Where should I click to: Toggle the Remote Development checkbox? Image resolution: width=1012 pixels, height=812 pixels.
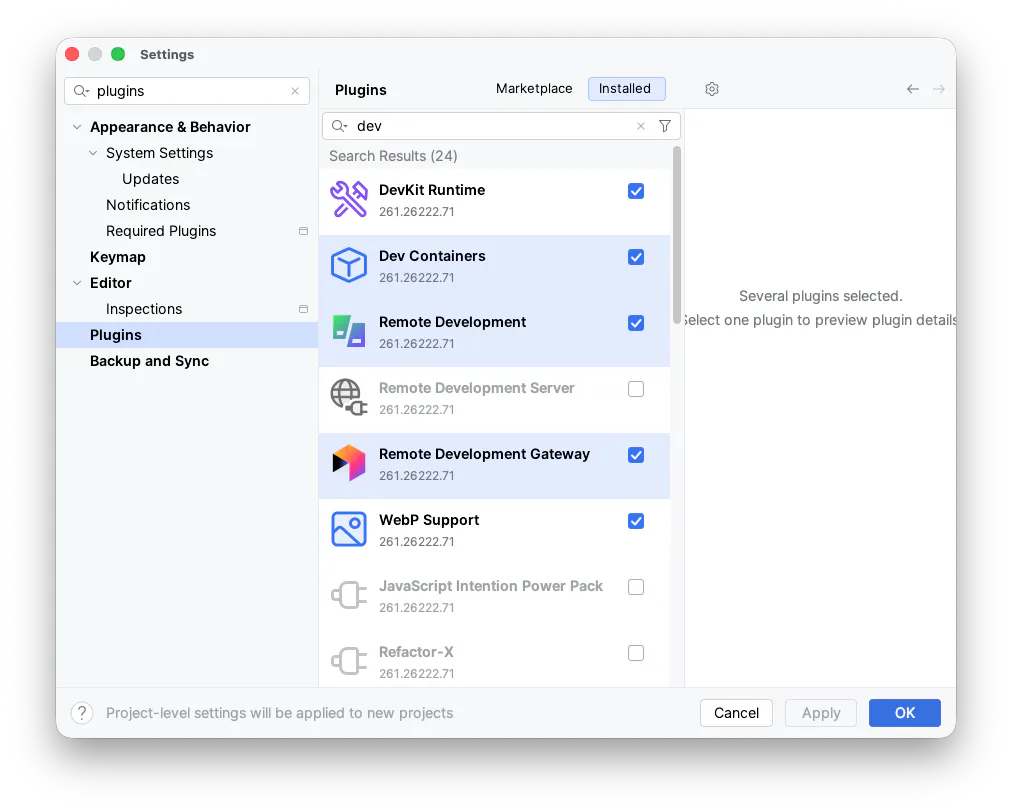[636, 323]
